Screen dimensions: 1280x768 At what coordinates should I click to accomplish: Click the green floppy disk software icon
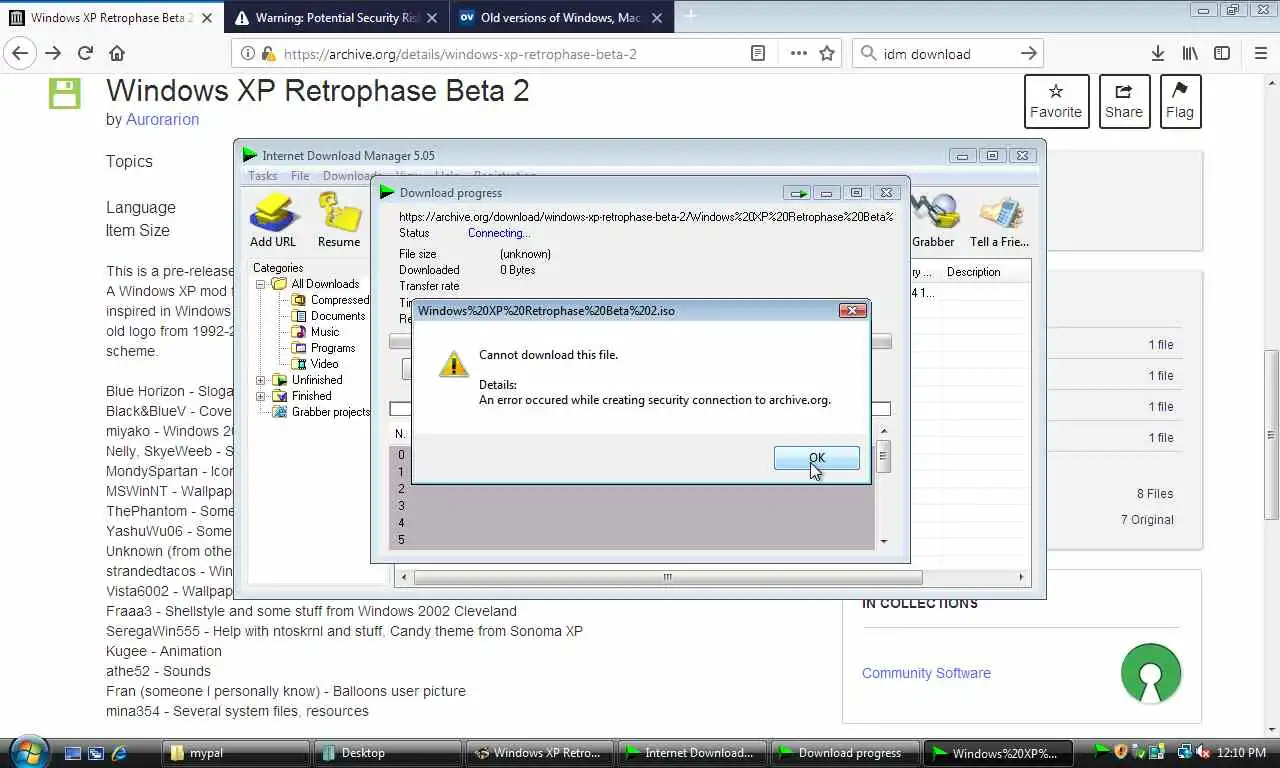[x=65, y=93]
